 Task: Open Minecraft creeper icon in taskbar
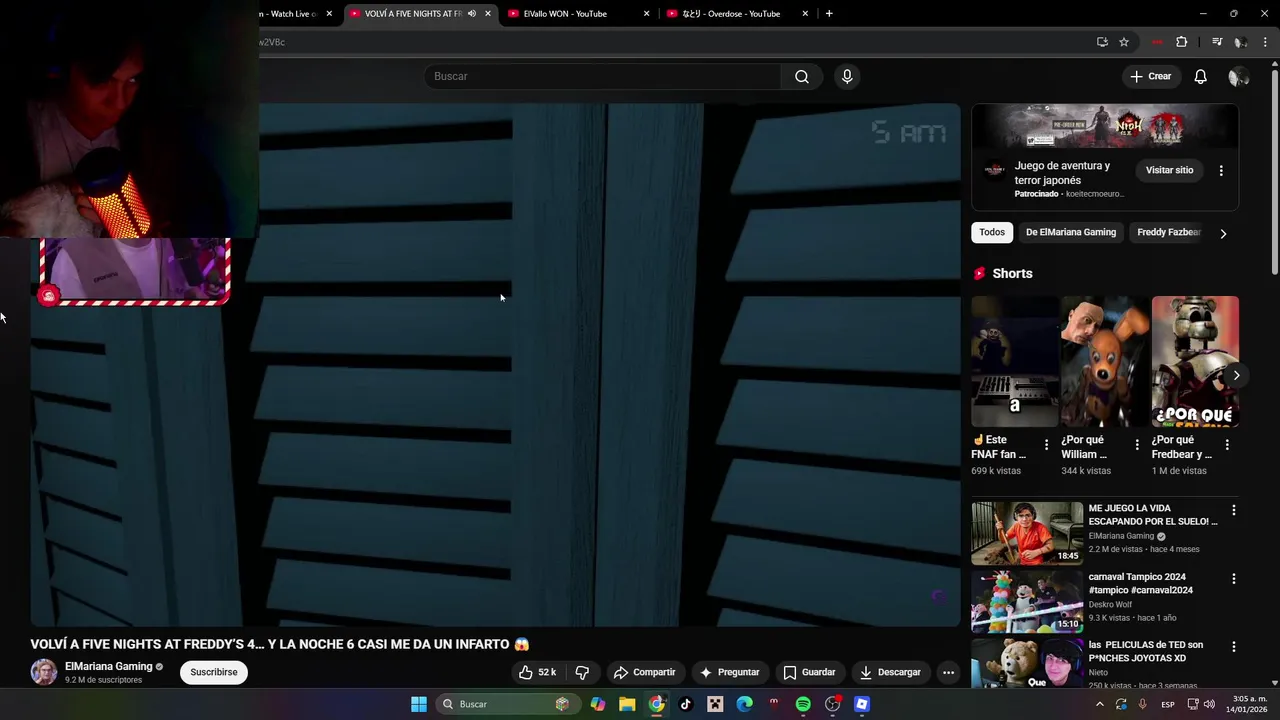715,704
